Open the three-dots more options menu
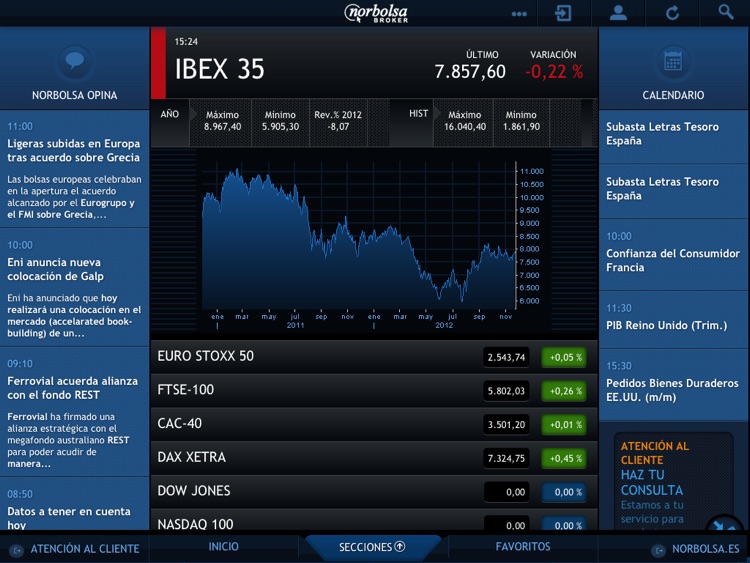The width and height of the screenshot is (750, 563). pyautogui.click(x=519, y=14)
